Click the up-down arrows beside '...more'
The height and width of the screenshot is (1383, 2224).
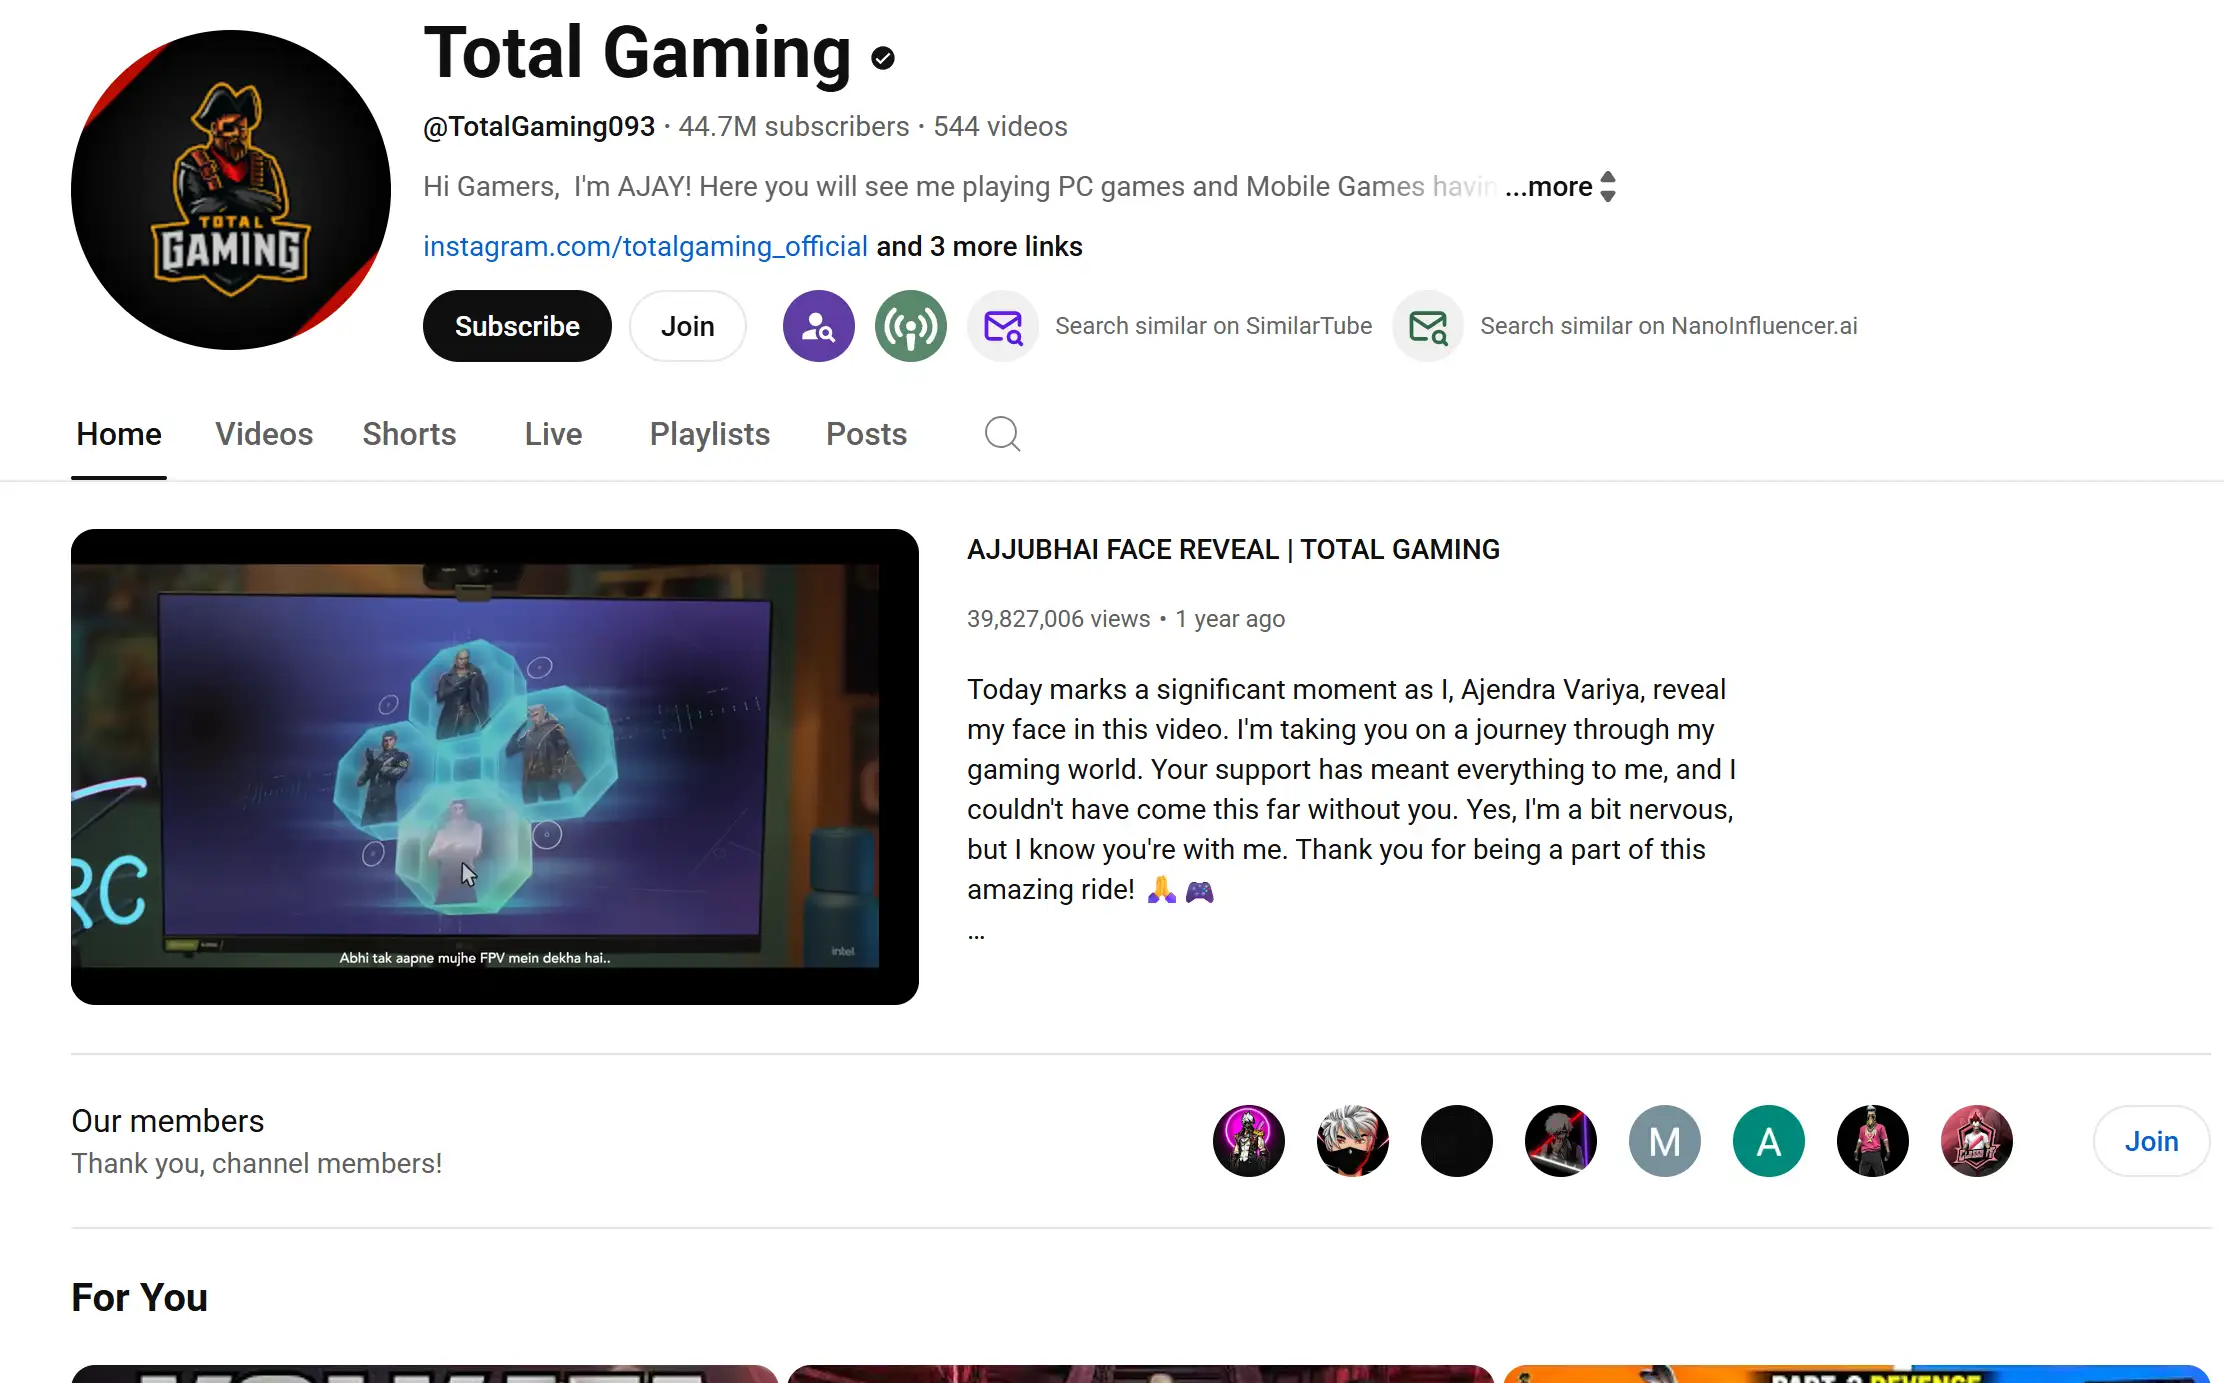click(1608, 187)
